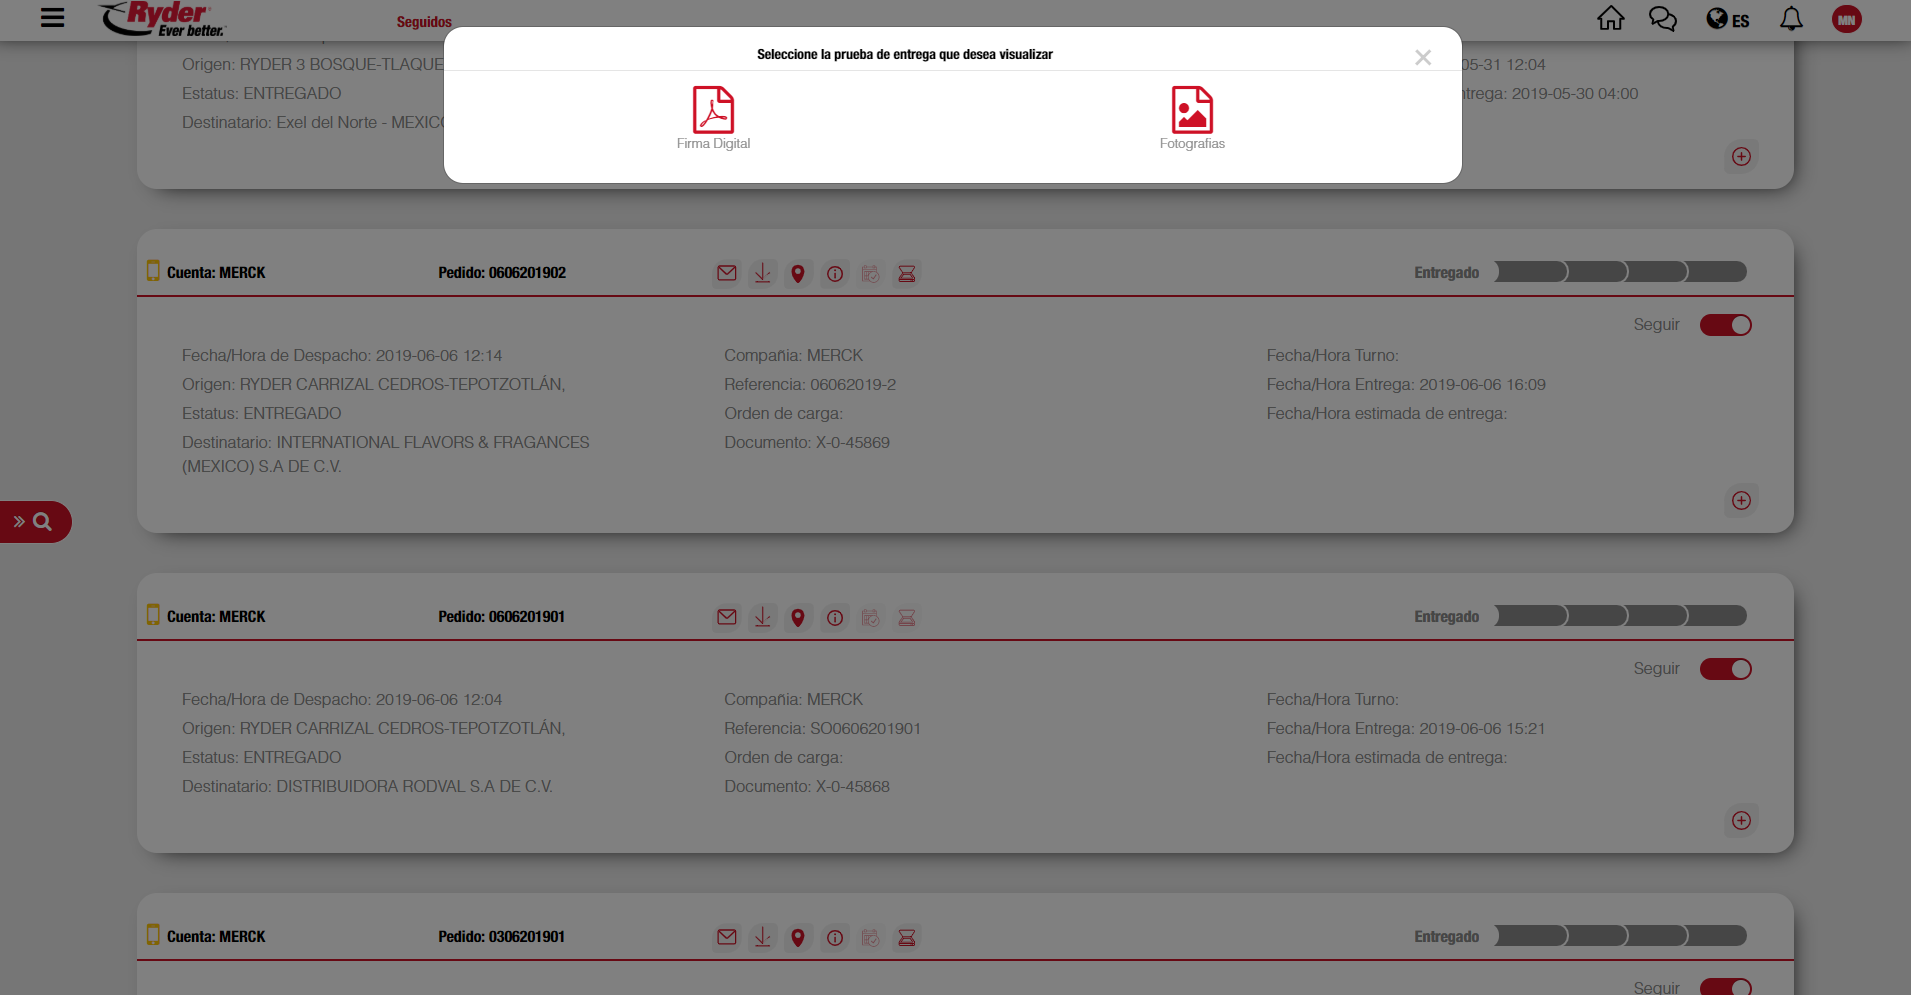Toggle Seguir switch for order 0306201901

pos(1725,986)
